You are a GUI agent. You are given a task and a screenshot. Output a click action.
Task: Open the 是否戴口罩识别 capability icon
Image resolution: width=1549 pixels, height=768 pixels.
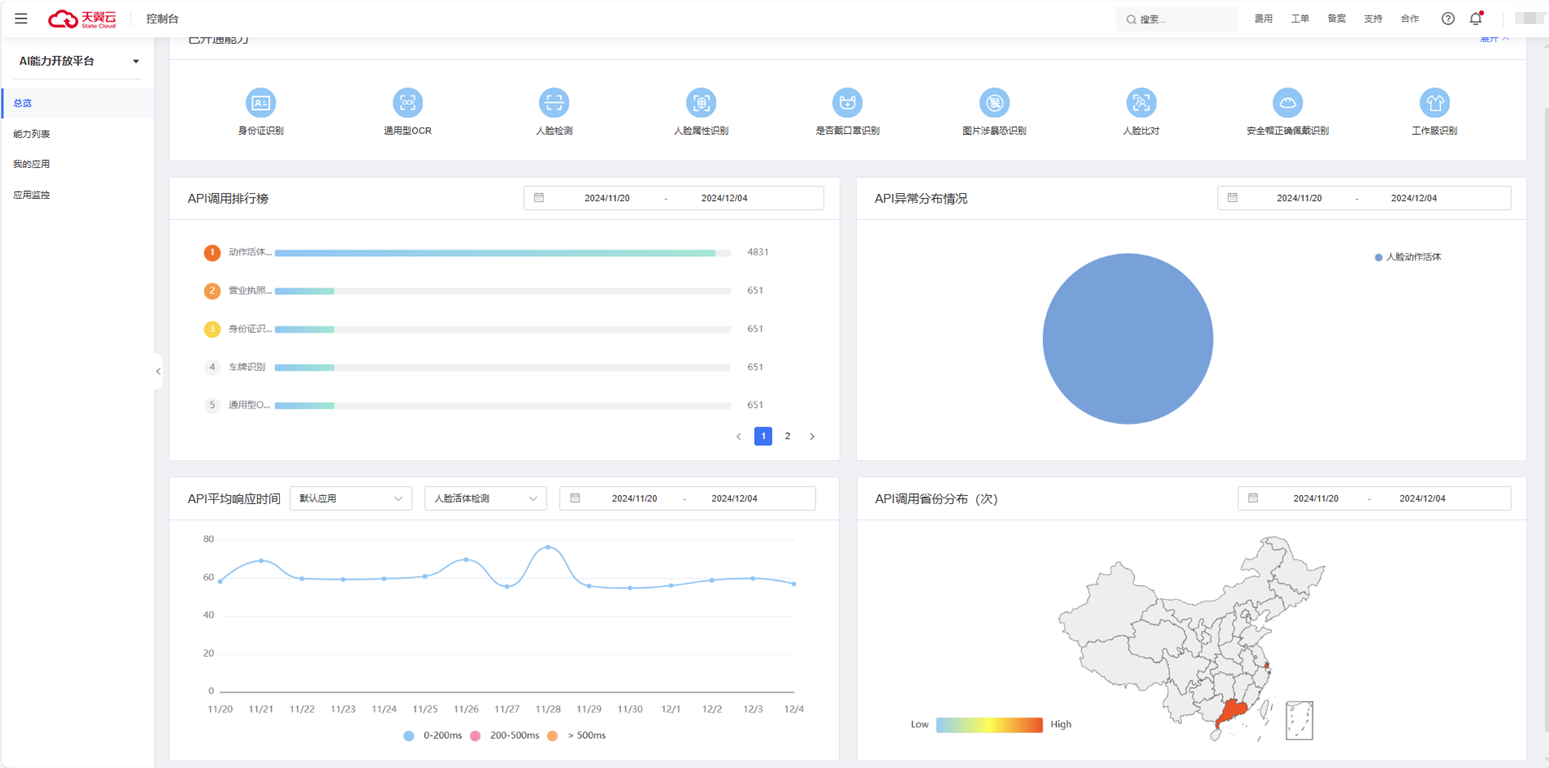[x=847, y=102]
